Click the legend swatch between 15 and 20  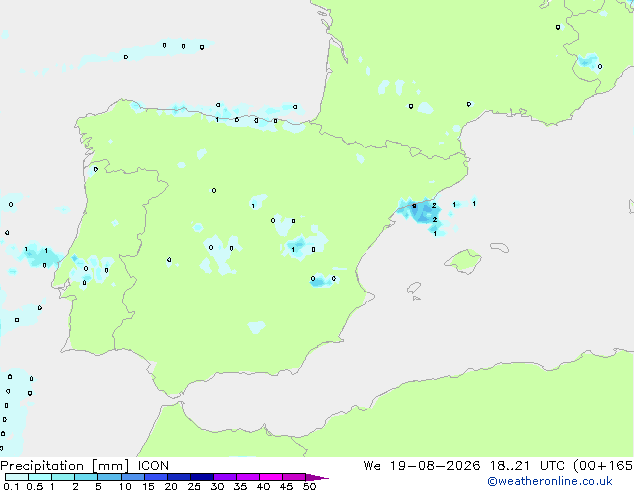point(156,477)
